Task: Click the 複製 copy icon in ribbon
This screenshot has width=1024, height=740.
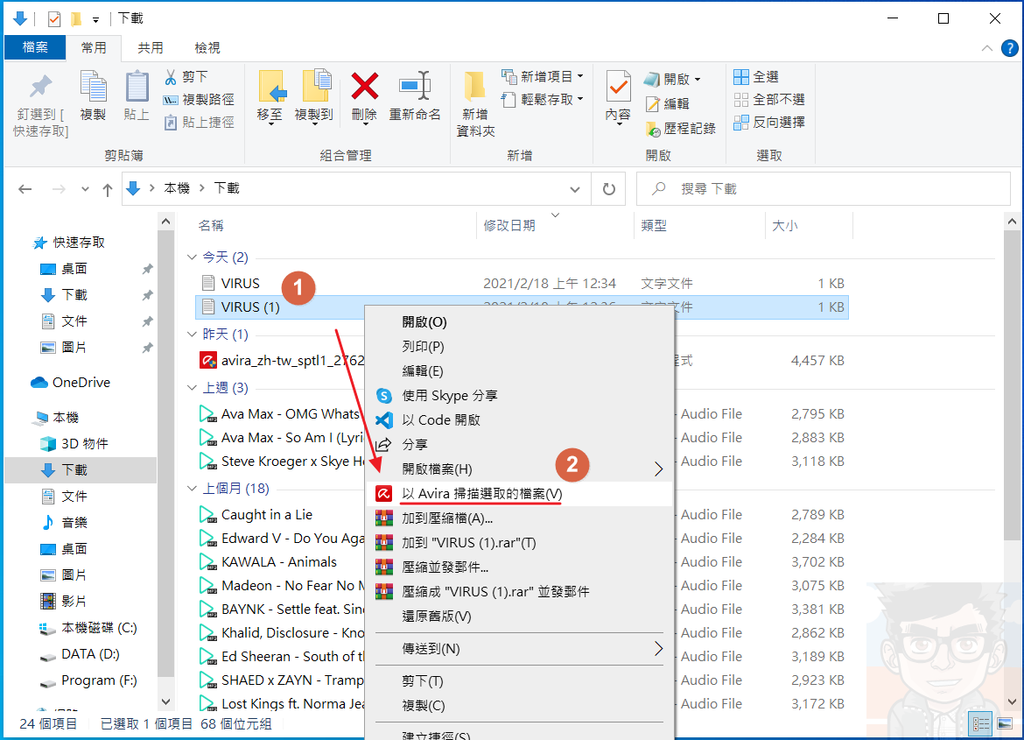Action: 93,86
